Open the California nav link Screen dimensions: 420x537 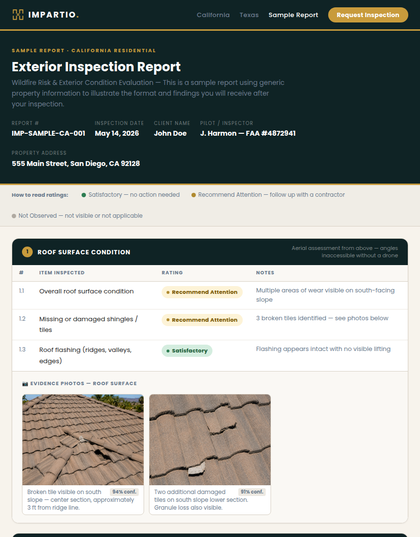pyautogui.click(x=213, y=15)
